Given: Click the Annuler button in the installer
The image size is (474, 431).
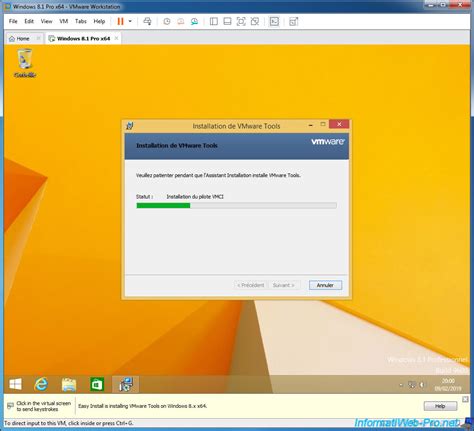Looking at the screenshot, I should point(325,285).
